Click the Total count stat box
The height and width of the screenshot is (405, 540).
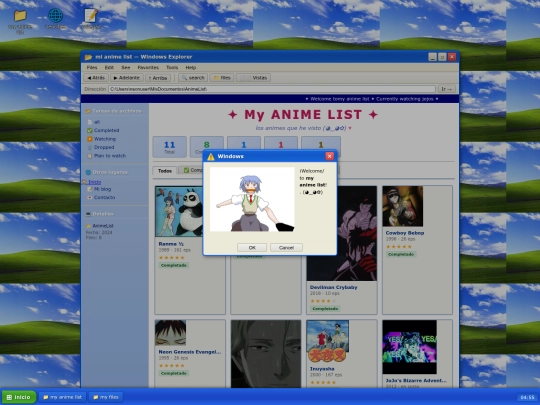169,147
